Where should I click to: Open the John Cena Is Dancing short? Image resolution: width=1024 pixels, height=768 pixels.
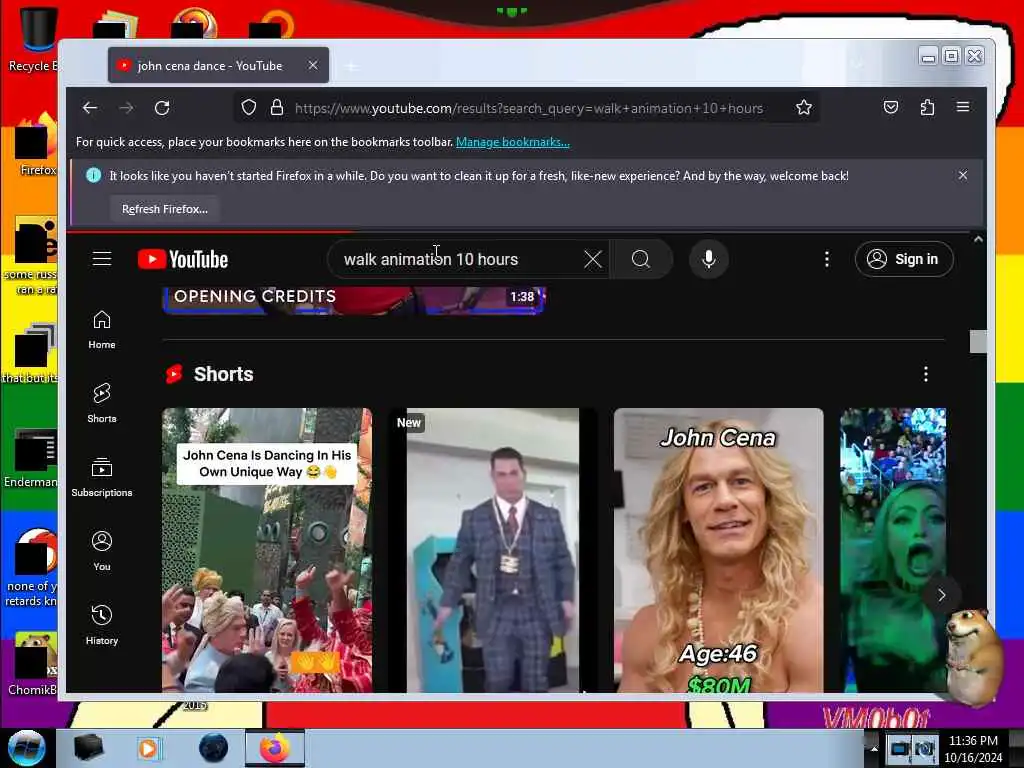[267, 550]
